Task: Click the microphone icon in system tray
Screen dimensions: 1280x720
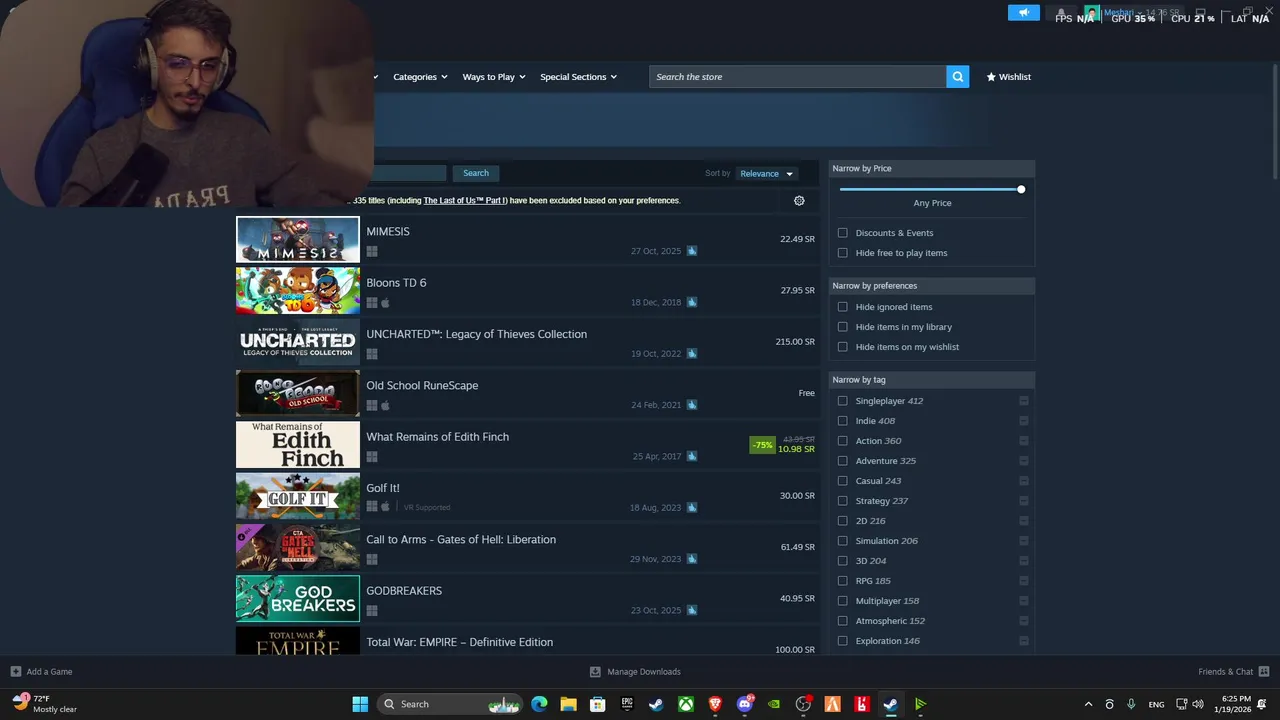Action: [1131, 704]
